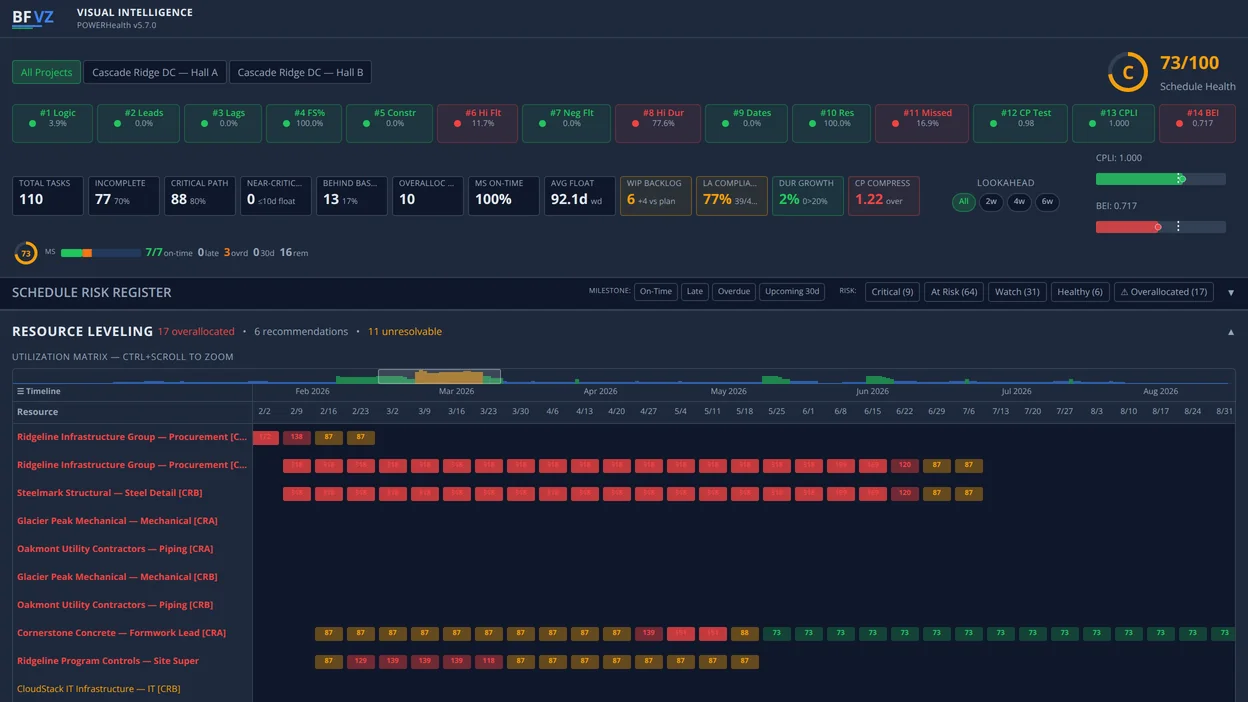The image size is (1248, 702).
Task: Filter risks by Critical (9)
Action: coord(892,292)
